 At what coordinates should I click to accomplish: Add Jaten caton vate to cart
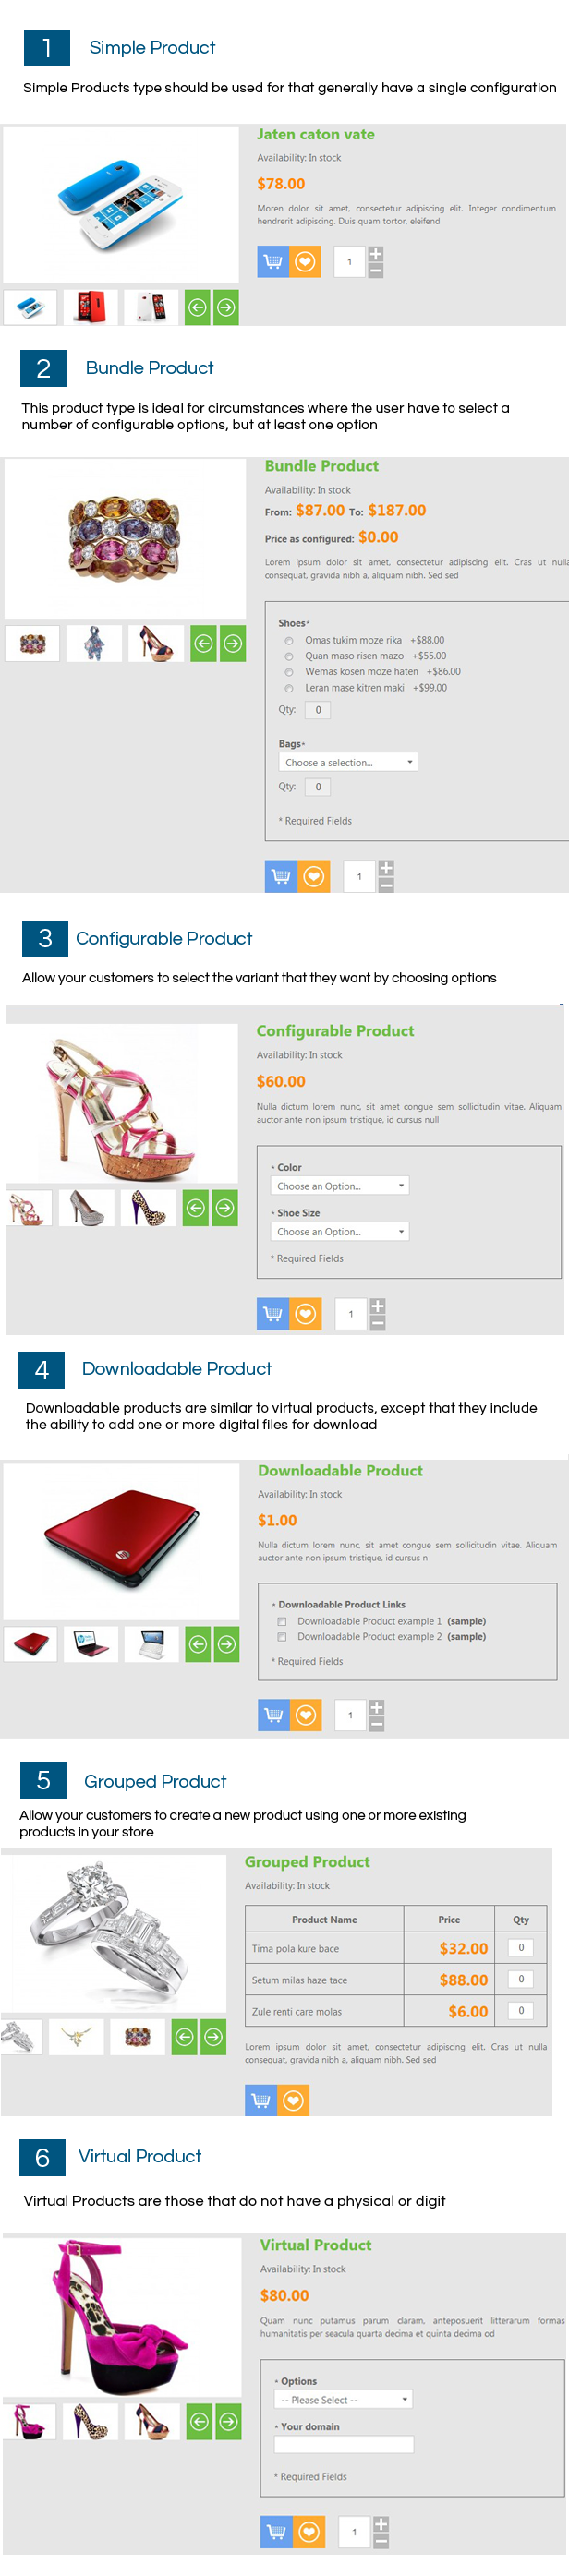[273, 262]
